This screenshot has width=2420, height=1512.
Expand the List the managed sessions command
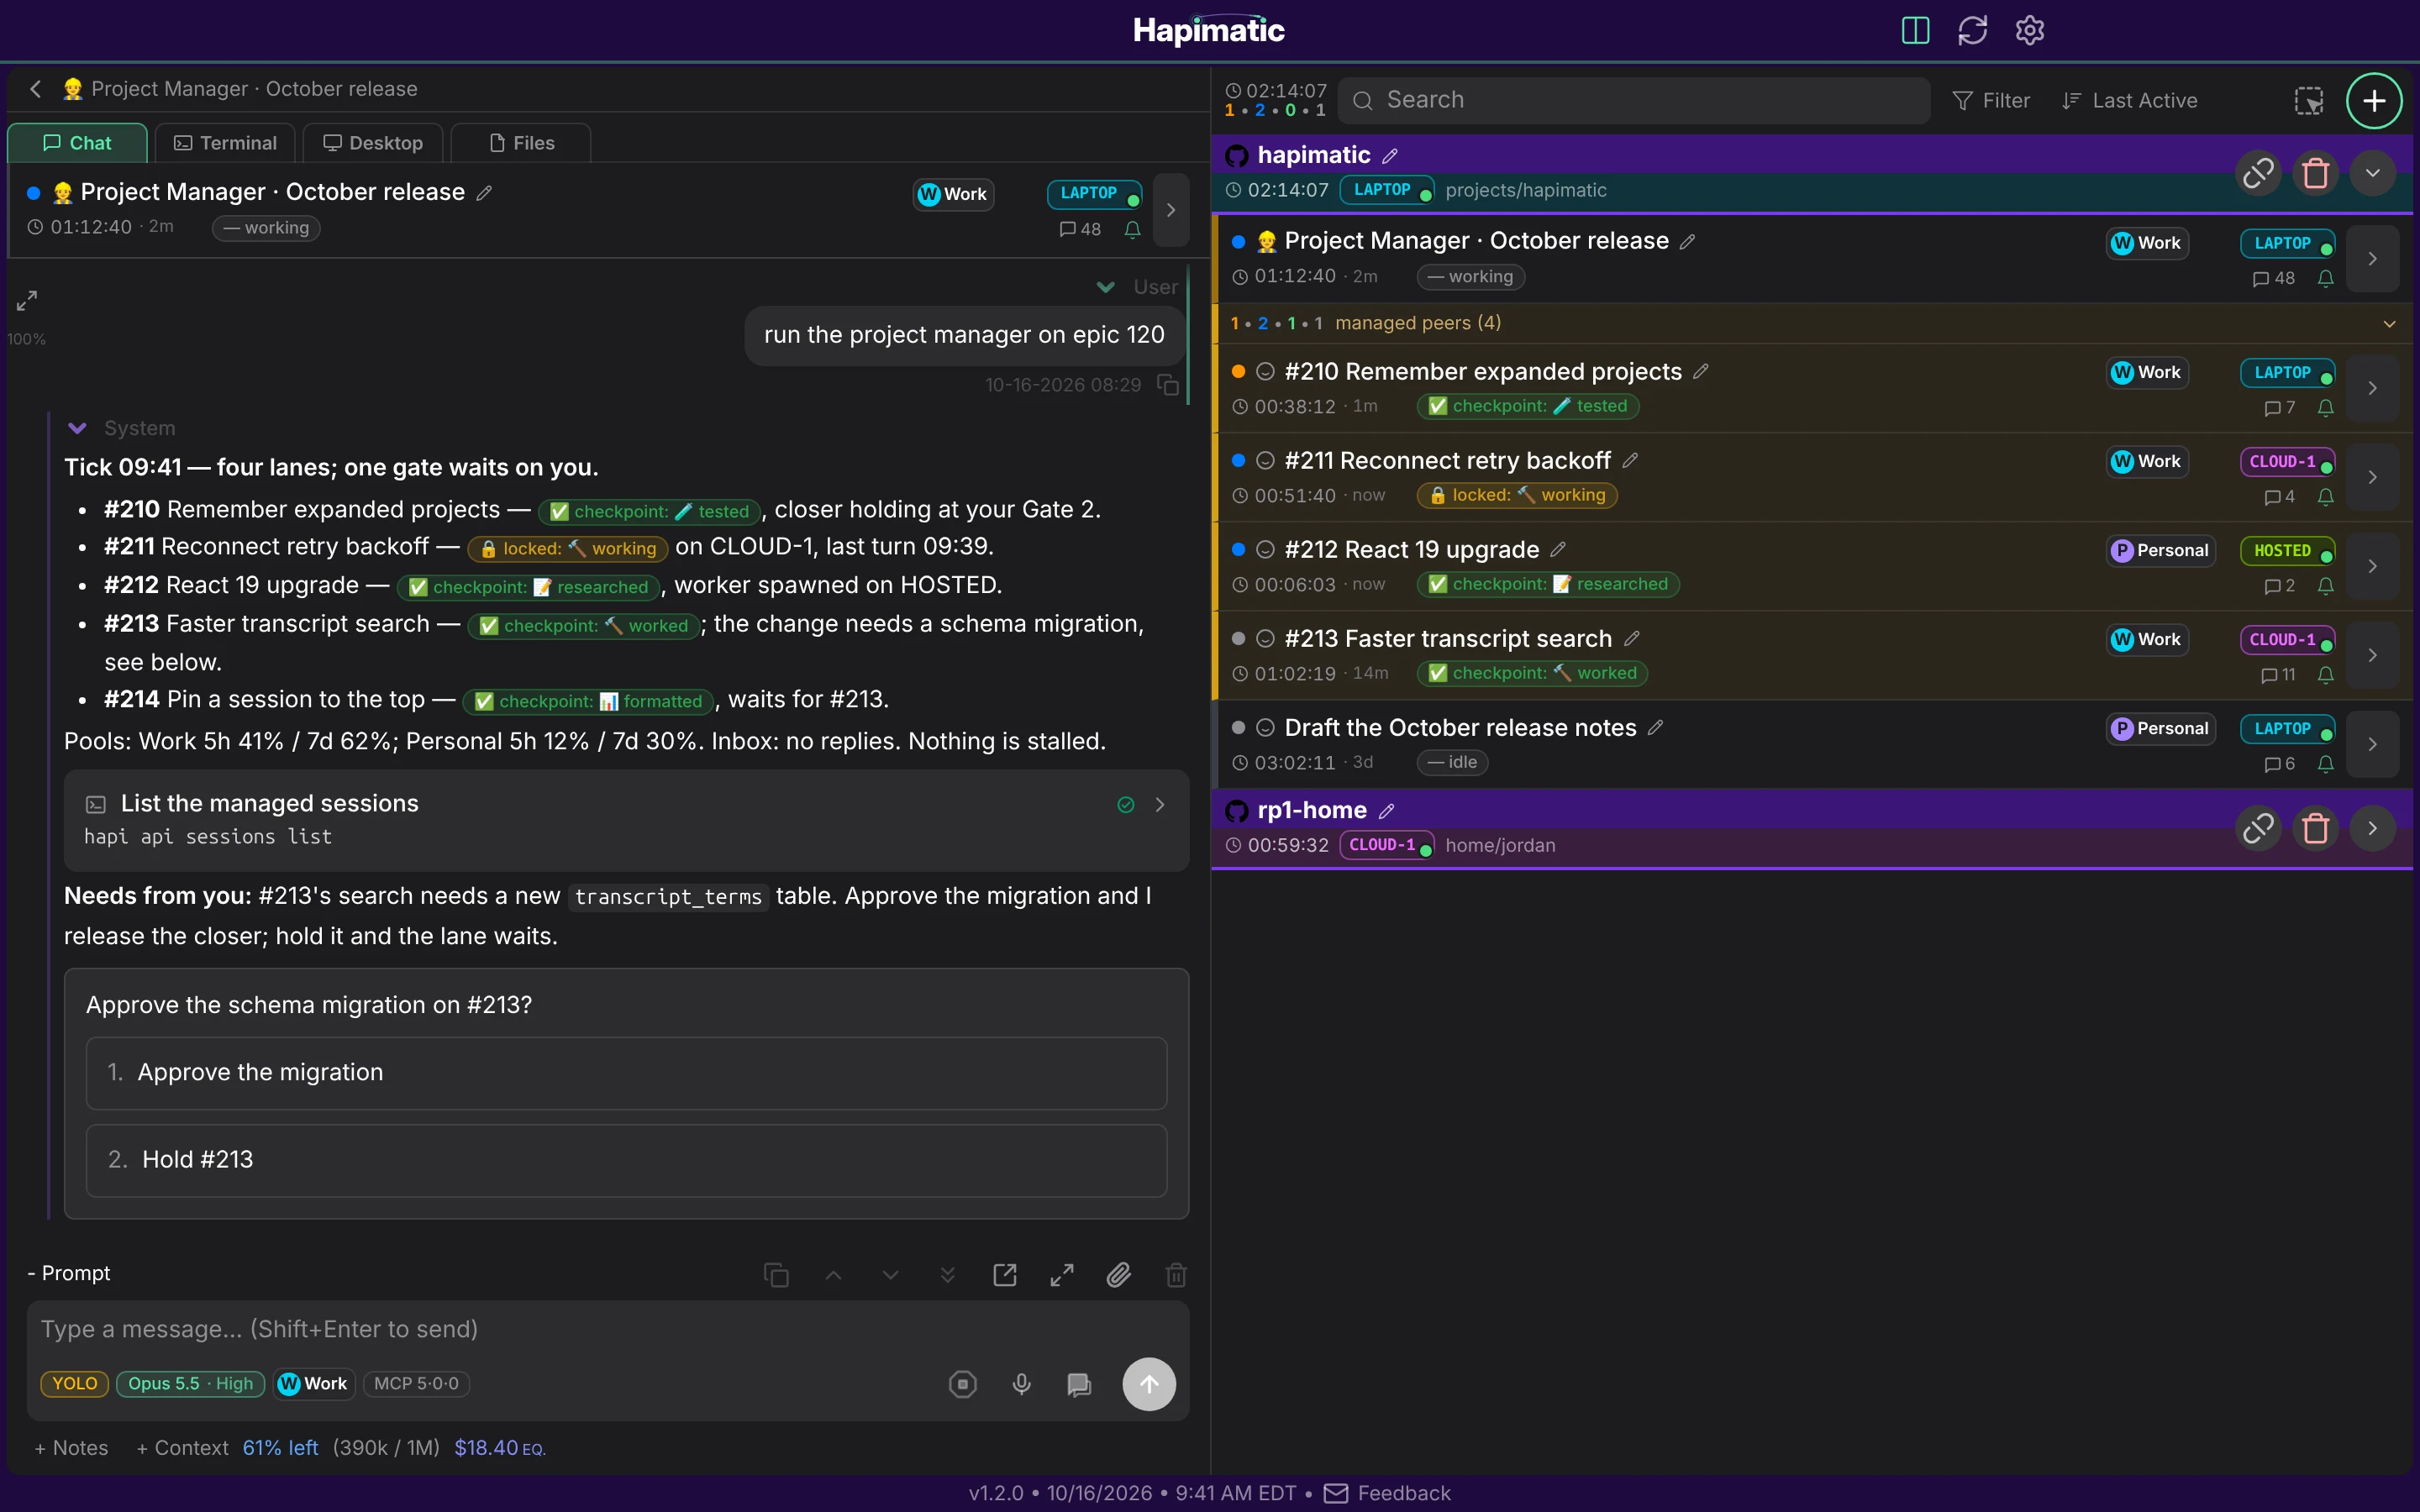click(x=1160, y=805)
